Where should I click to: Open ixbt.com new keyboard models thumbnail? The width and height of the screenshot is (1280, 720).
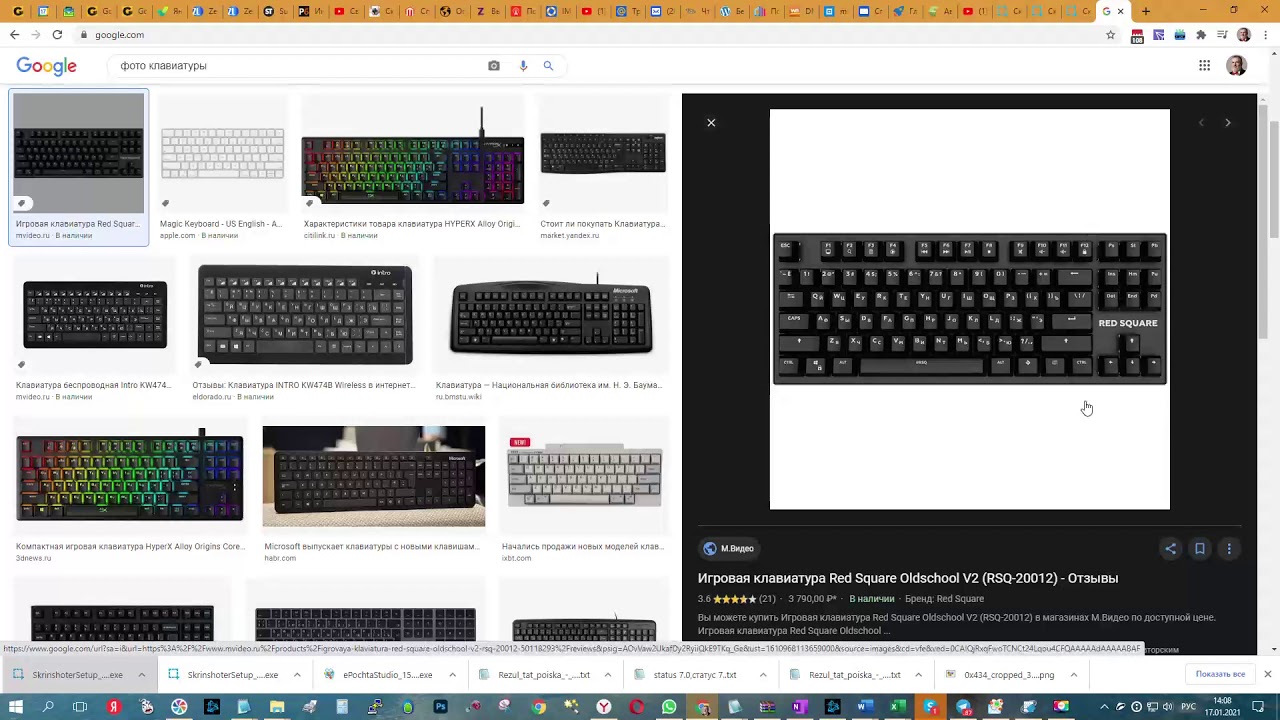[x=585, y=476]
